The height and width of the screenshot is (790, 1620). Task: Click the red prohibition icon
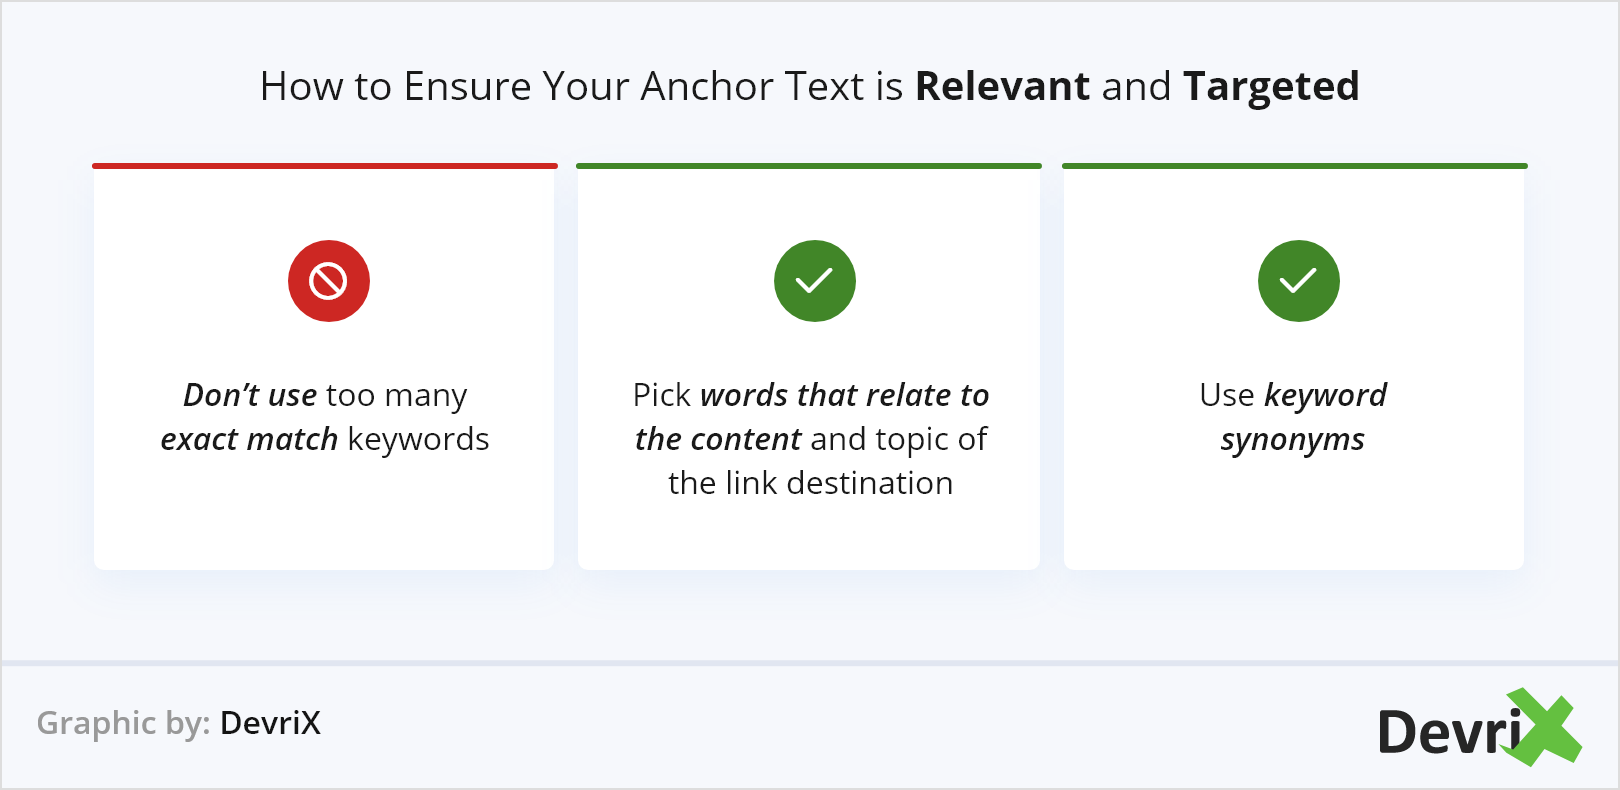pyautogui.click(x=329, y=281)
